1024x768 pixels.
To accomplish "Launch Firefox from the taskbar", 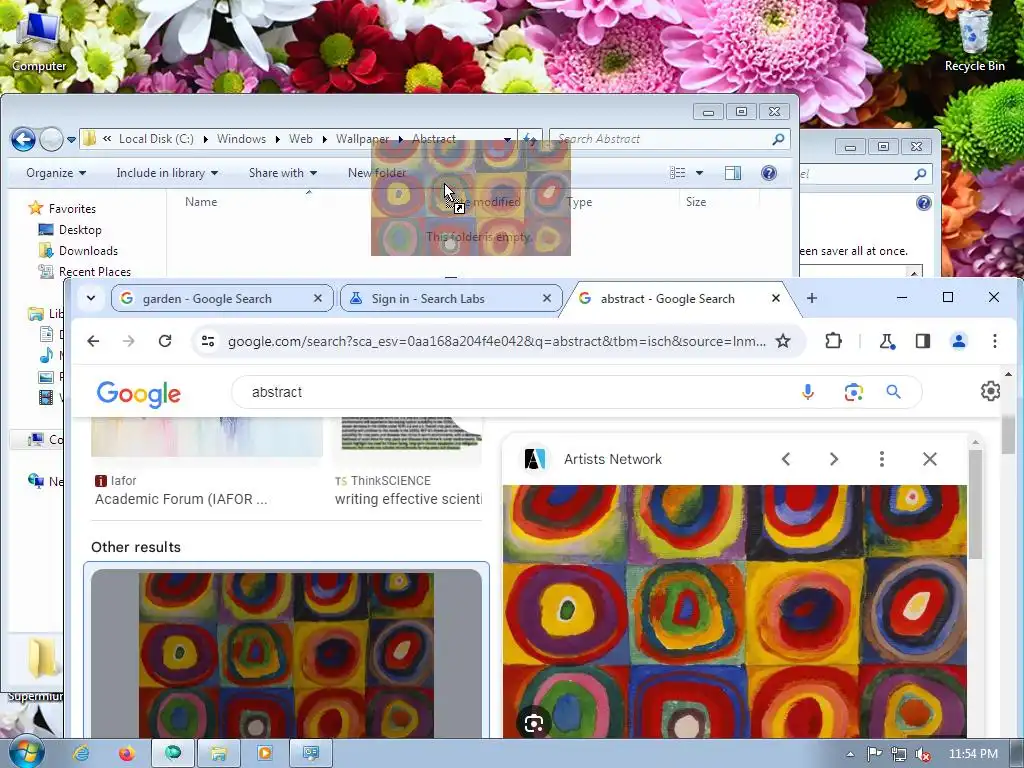I will (126, 754).
